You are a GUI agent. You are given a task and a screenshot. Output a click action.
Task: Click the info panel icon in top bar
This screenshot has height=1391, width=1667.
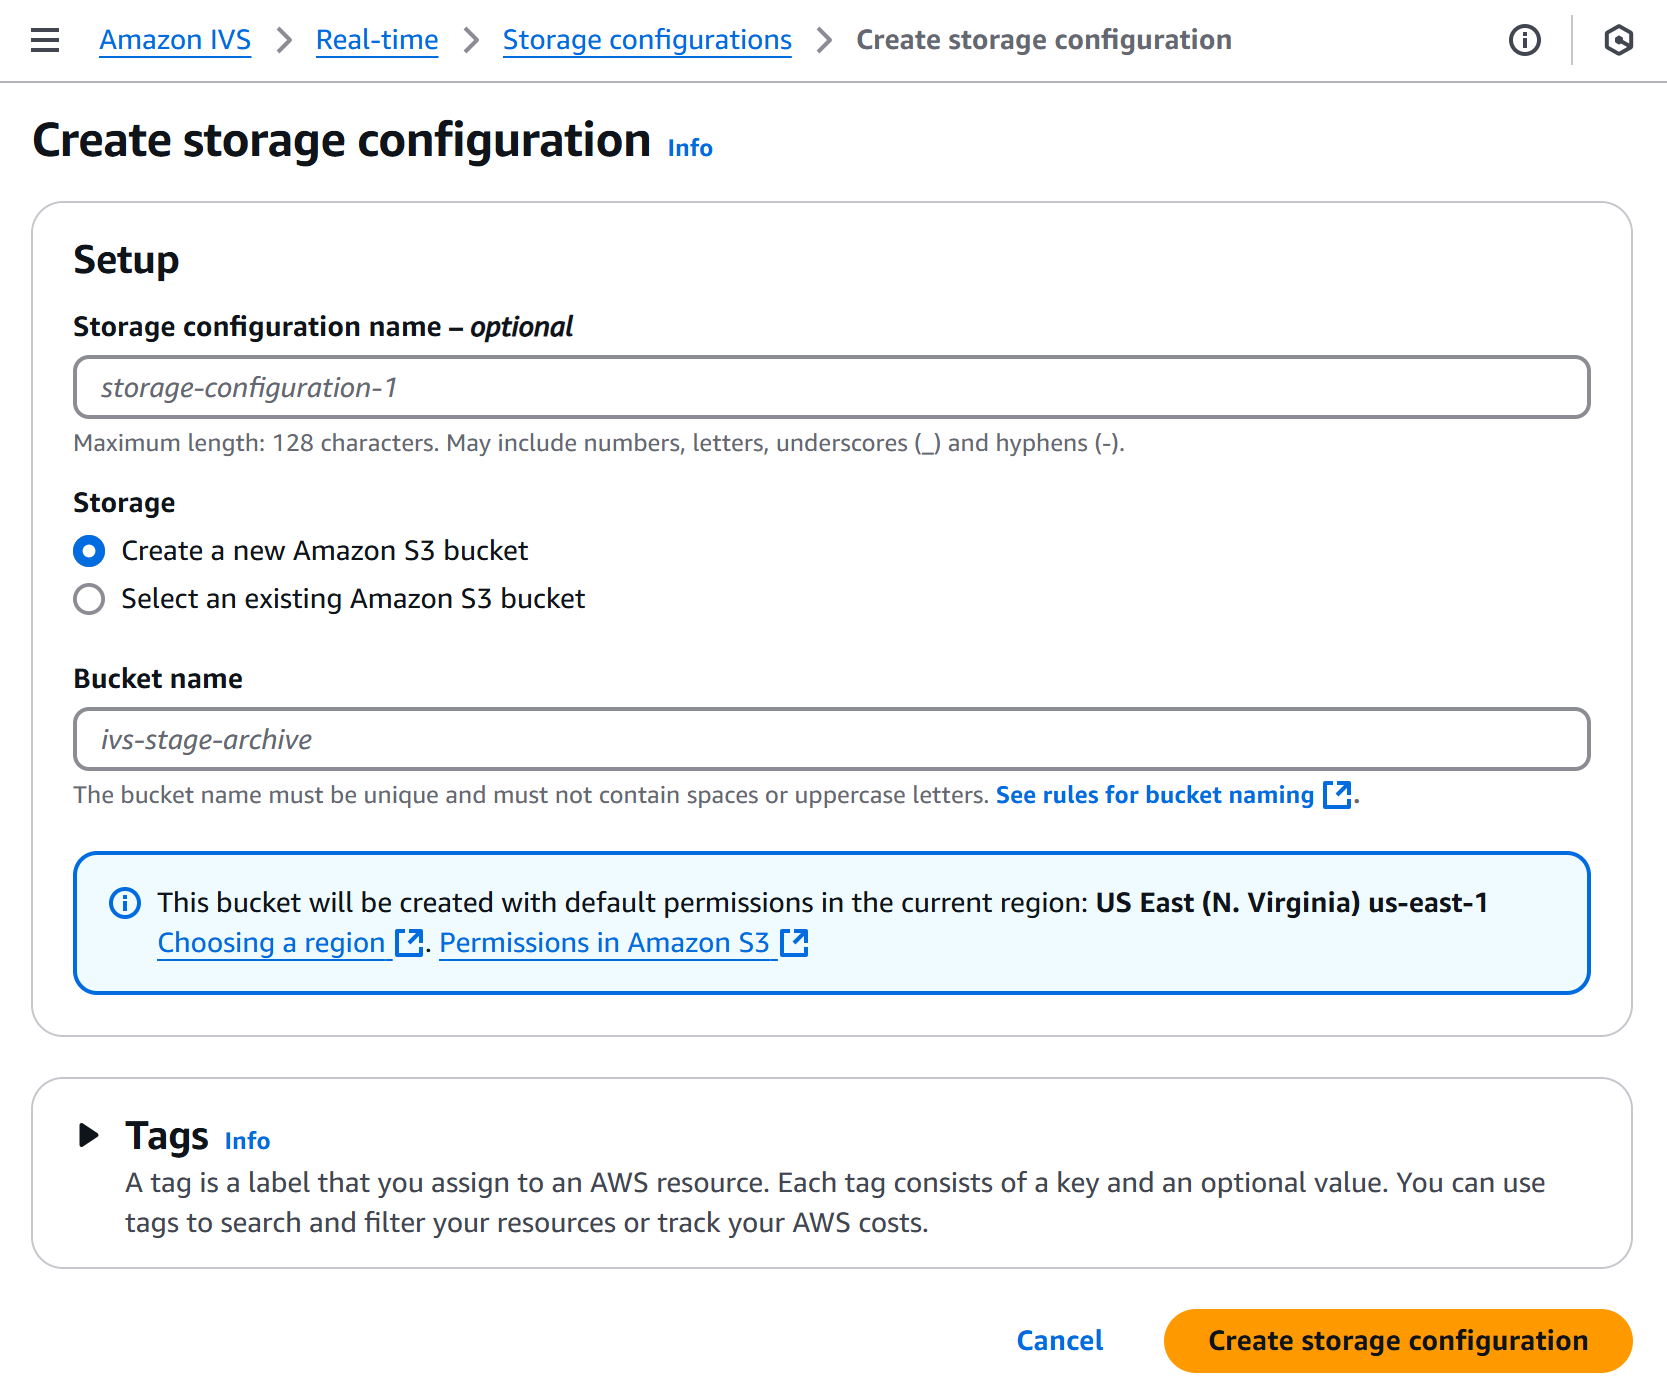point(1524,40)
